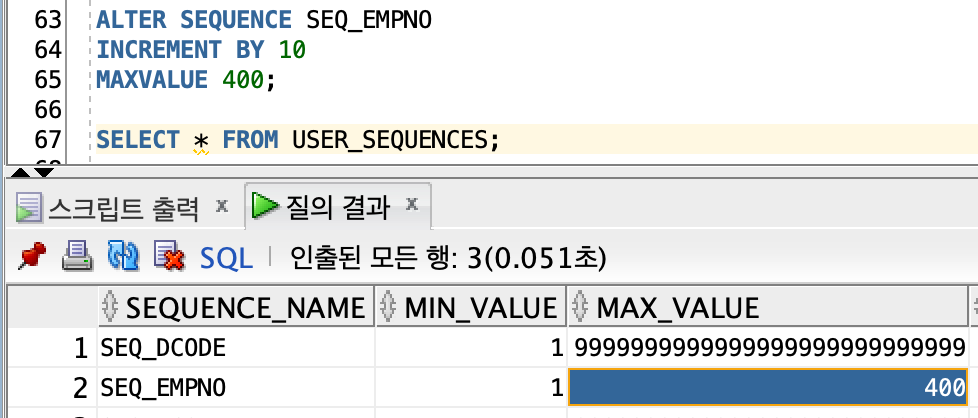Viewport: 978px width, 418px height.
Task: Click line number 66 in the gutter
Action: (x=47, y=110)
